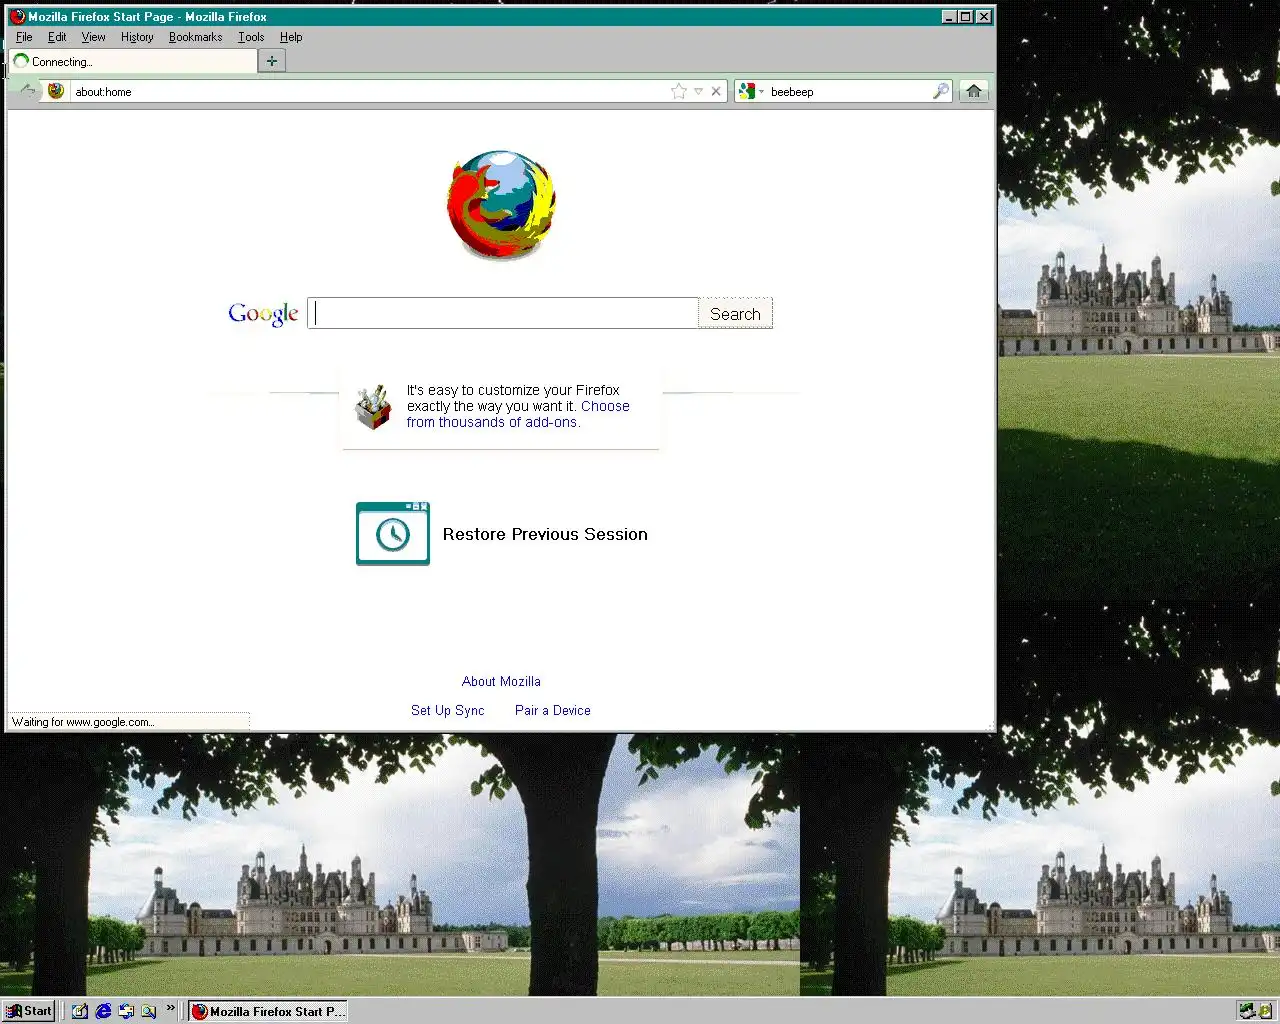Open the Tools menu

pyautogui.click(x=251, y=37)
